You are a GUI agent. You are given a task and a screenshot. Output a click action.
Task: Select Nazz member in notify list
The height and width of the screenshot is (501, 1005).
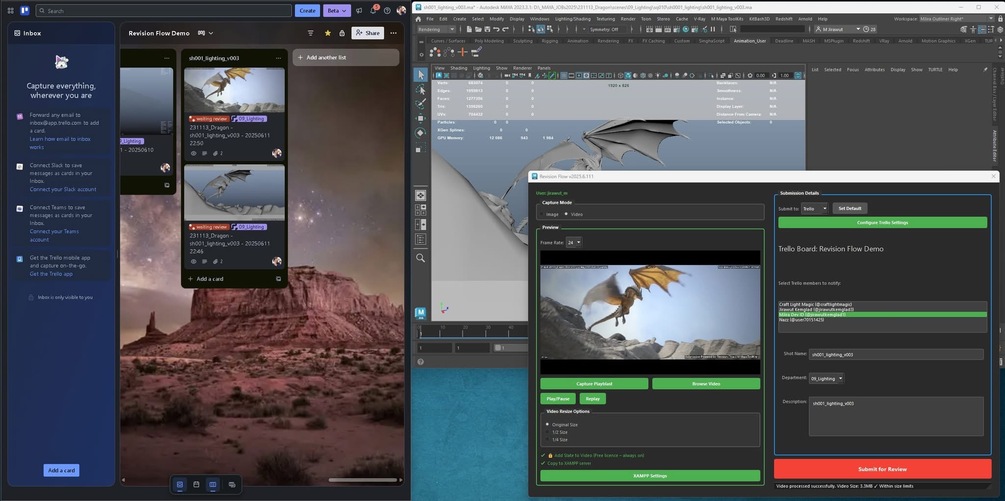883,320
